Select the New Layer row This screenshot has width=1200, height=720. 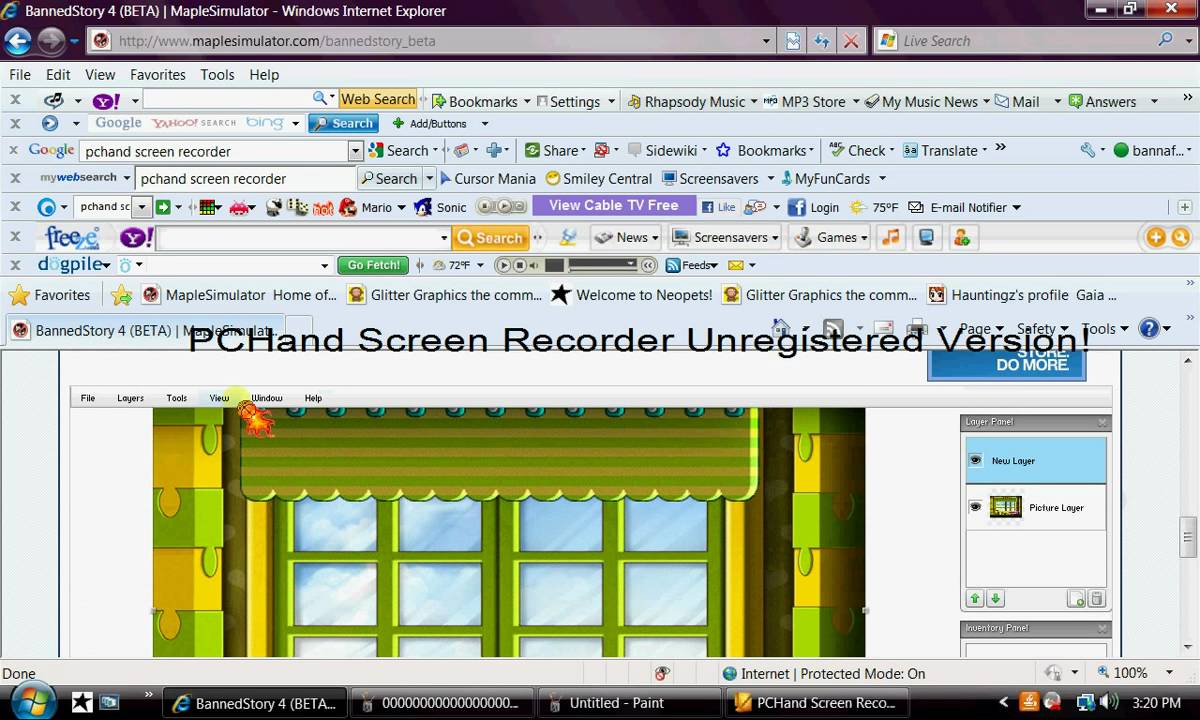(x=1036, y=460)
